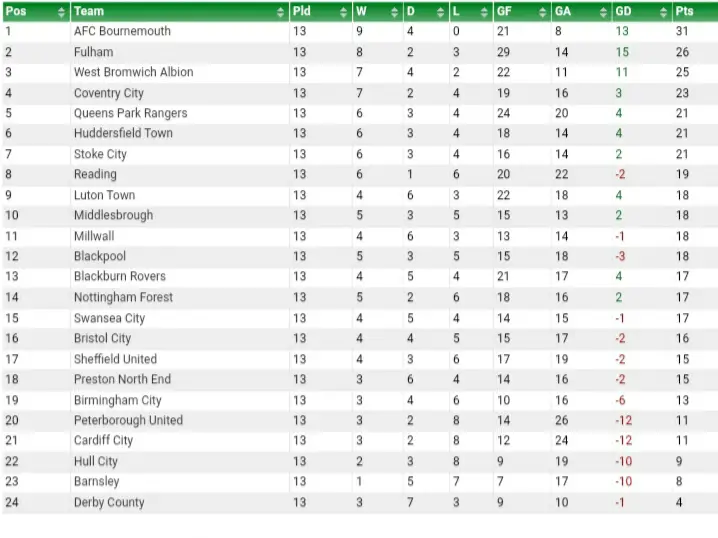Sort by Pld using its arrow icon
Image resolution: width=718 pixels, height=538 pixels.
pyautogui.click(x=343, y=12)
